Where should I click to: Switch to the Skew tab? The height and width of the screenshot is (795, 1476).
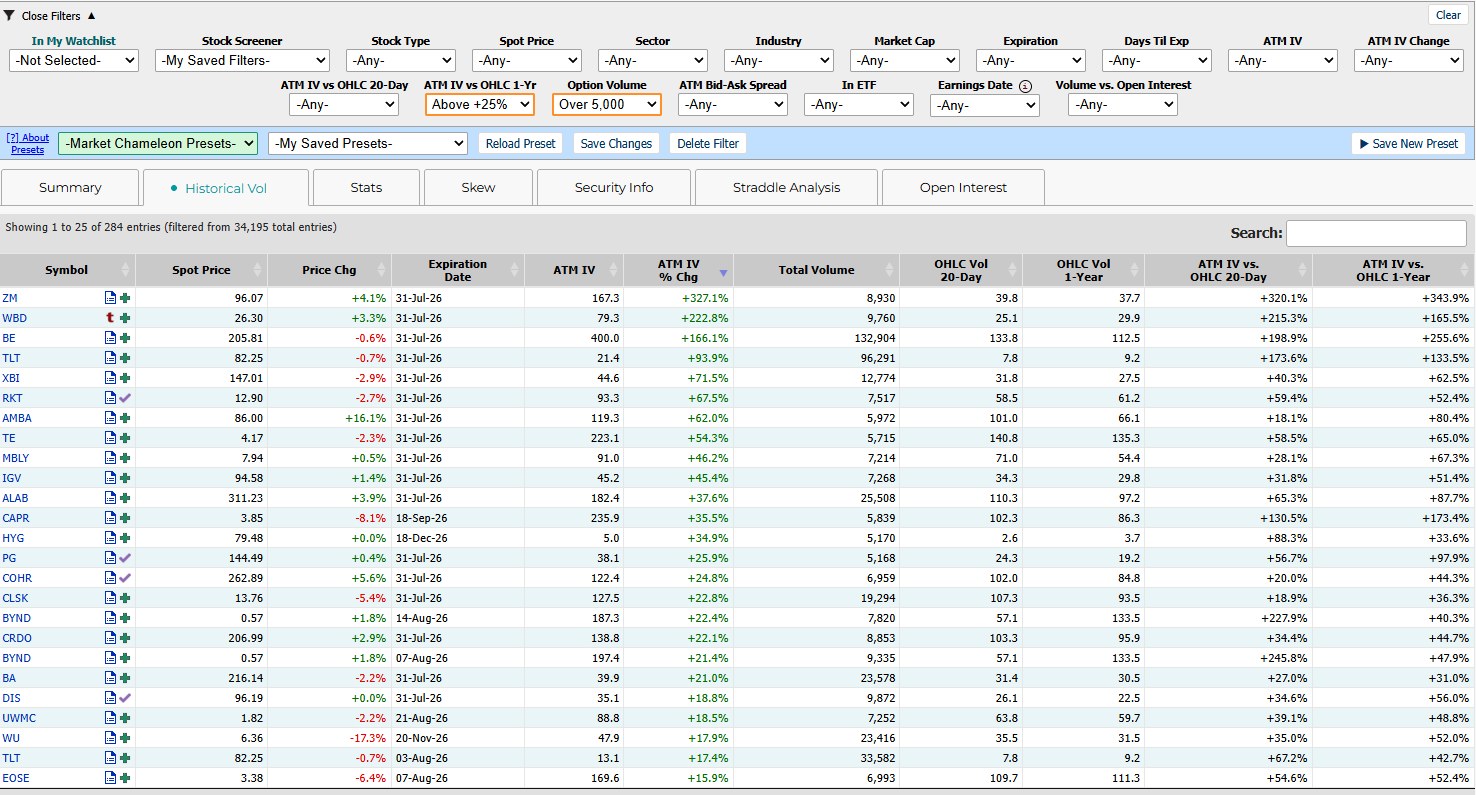tap(478, 188)
